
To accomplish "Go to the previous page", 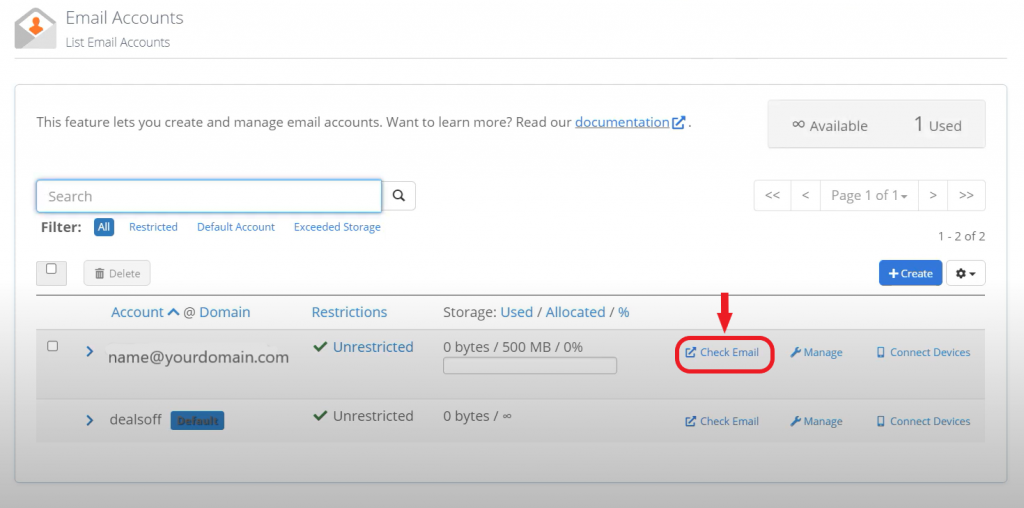I will (805, 195).
